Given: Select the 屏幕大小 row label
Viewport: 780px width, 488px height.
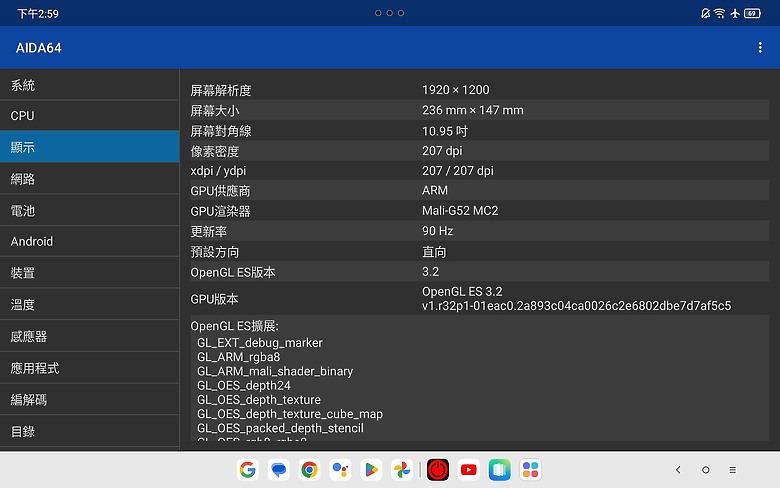Looking at the screenshot, I should (214, 110).
